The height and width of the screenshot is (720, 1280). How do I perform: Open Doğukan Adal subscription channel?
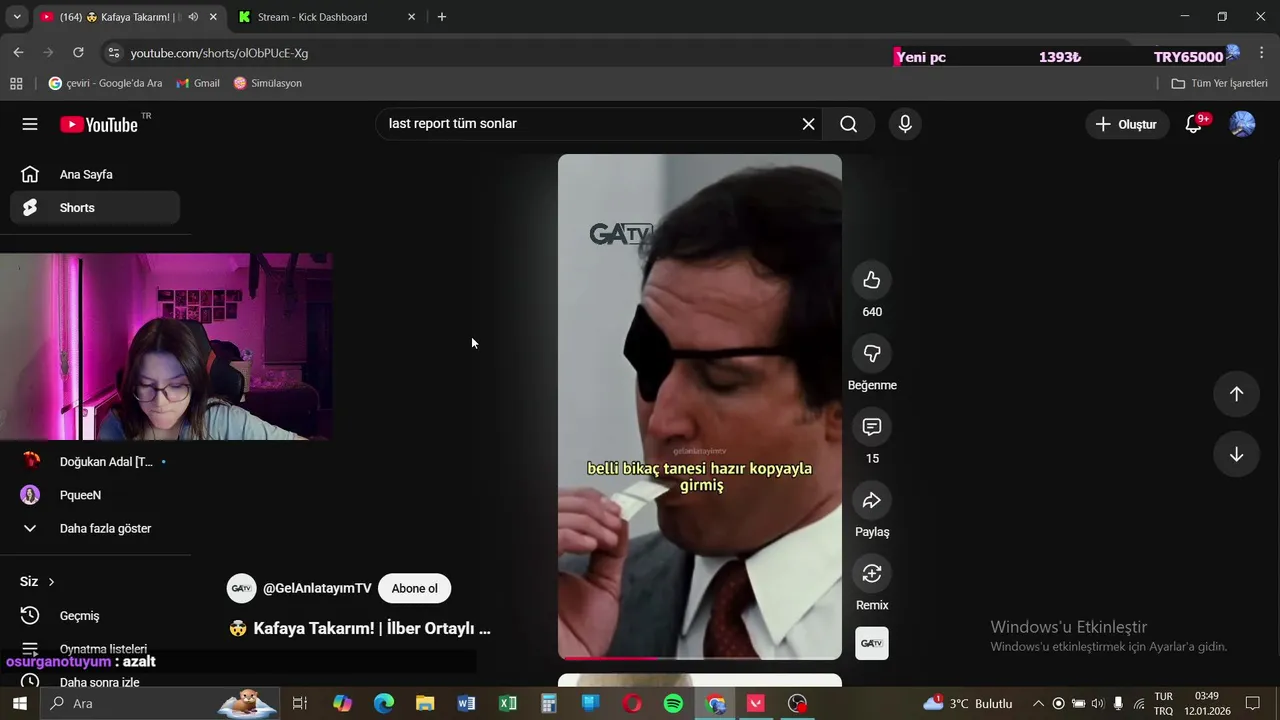tap(95, 462)
